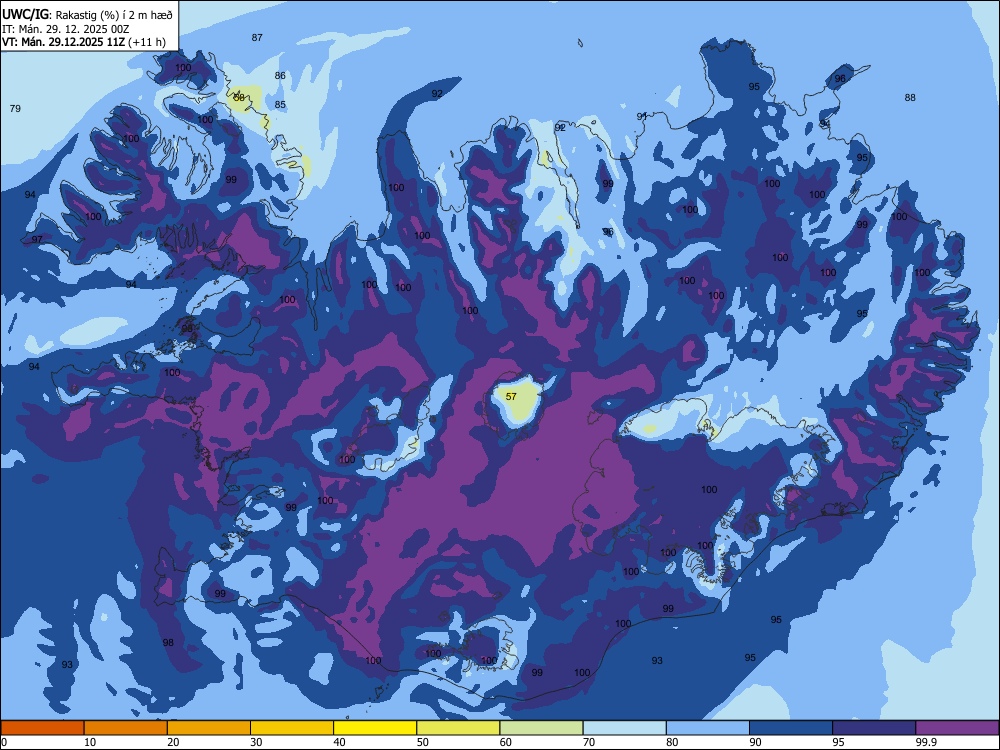Click the 50 legend tick label

tap(423, 742)
